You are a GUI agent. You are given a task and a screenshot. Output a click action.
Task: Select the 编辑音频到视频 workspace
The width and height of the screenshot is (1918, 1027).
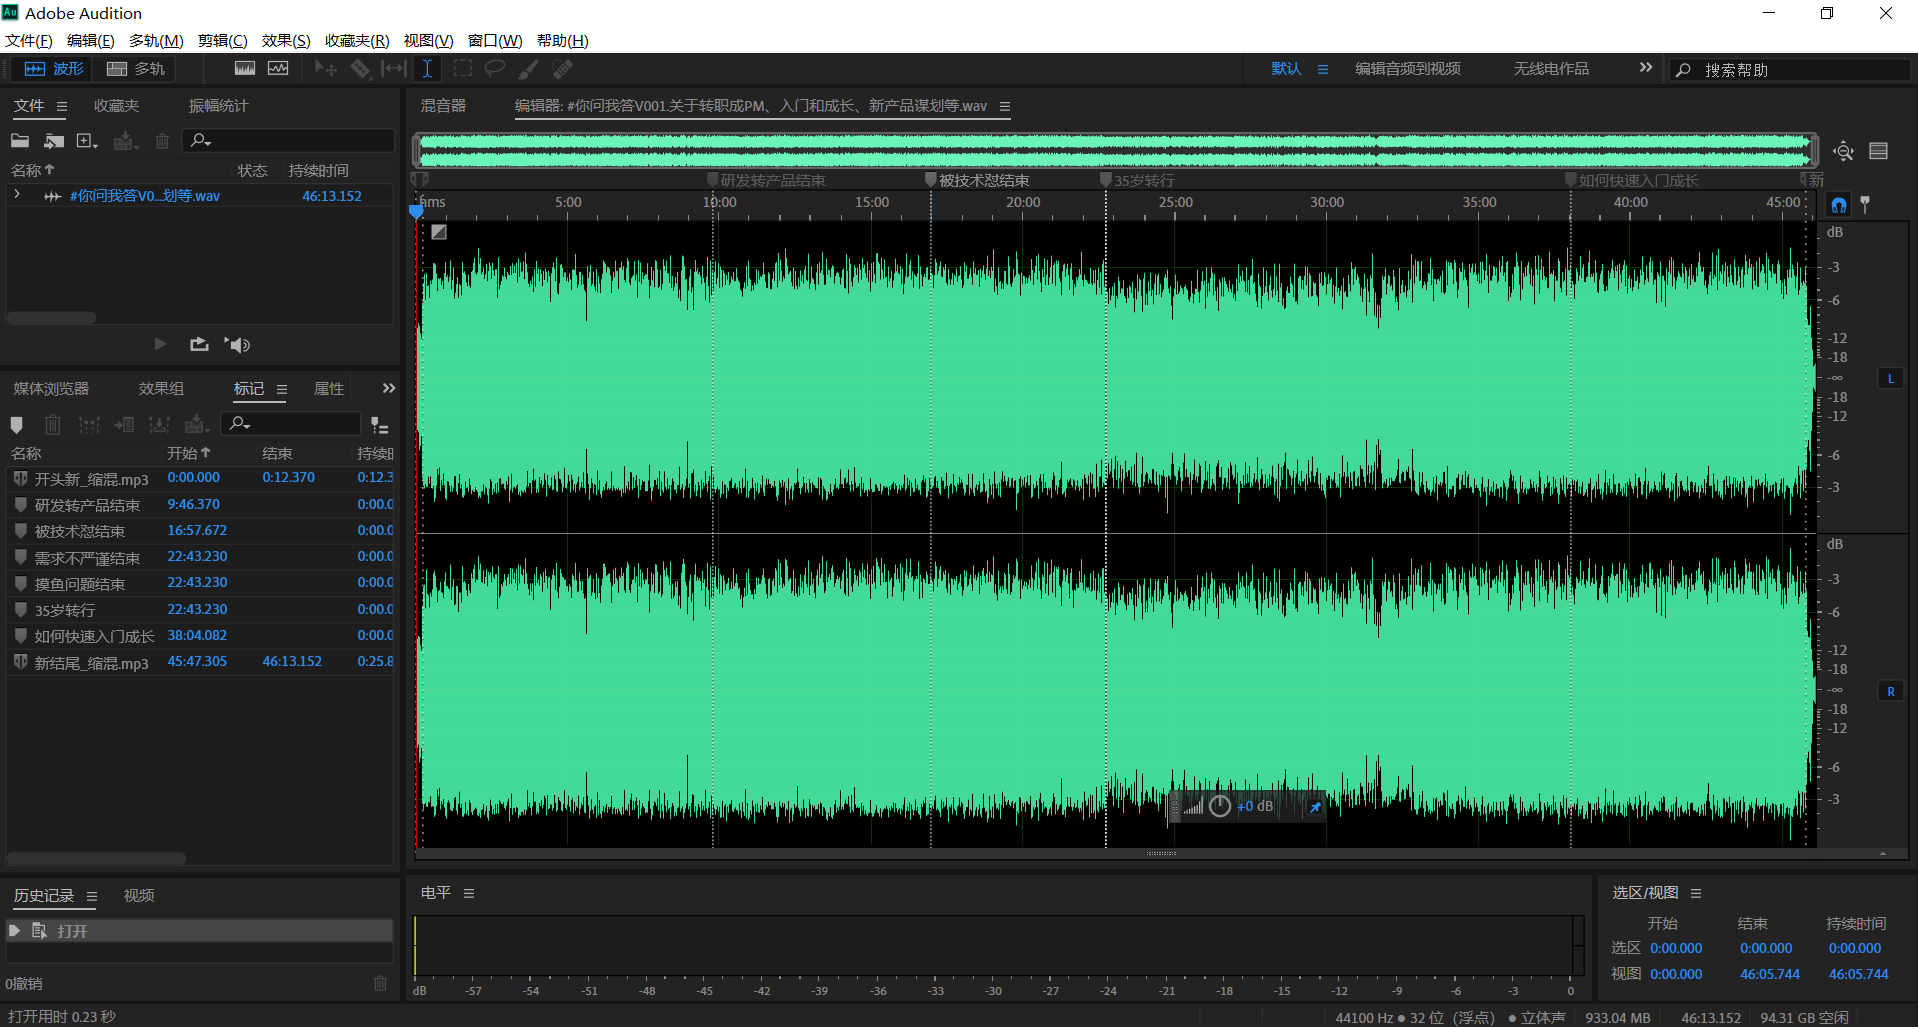click(x=1407, y=69)
